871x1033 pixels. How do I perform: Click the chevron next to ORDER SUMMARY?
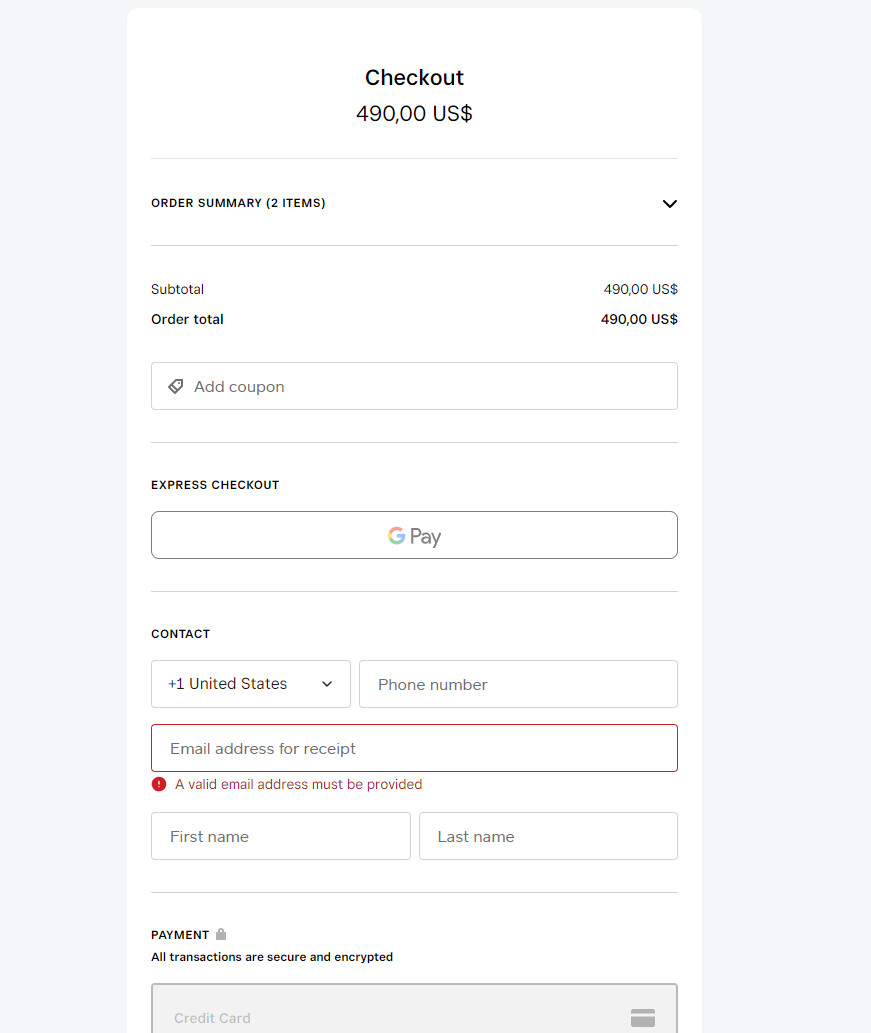pyautogui.click(x=669, y=203)
